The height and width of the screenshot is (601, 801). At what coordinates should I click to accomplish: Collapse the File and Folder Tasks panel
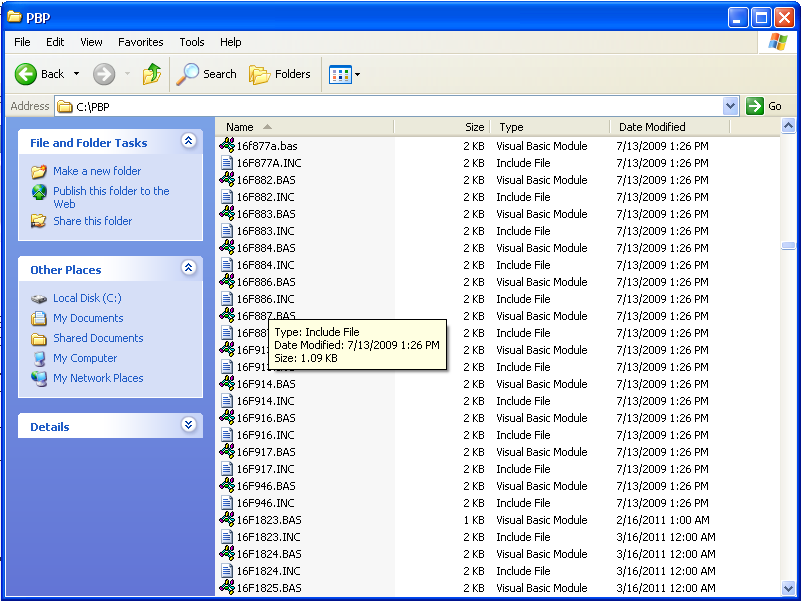click(188, 142)
